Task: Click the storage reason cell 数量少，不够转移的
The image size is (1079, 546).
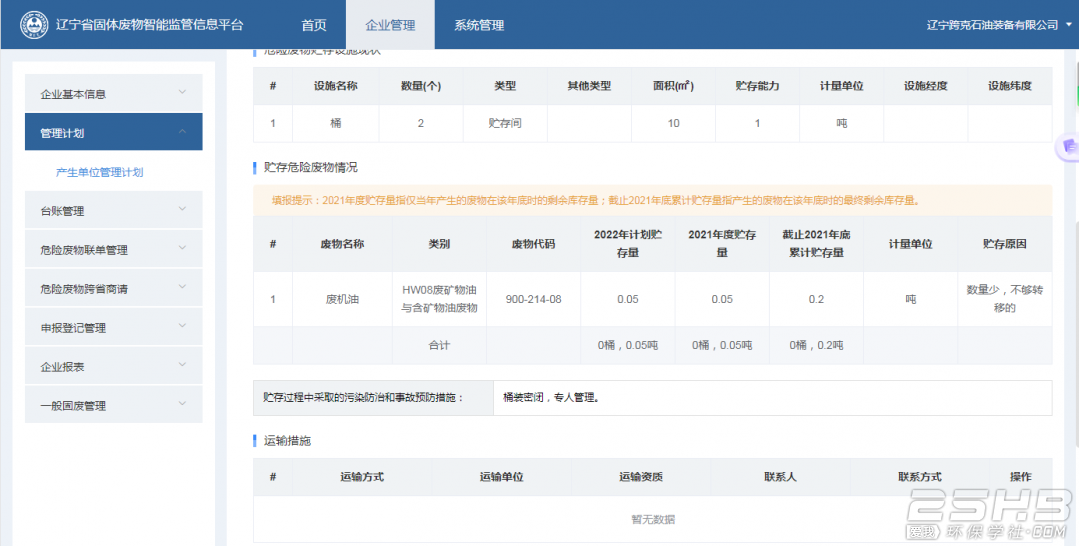Action: 1005,300
